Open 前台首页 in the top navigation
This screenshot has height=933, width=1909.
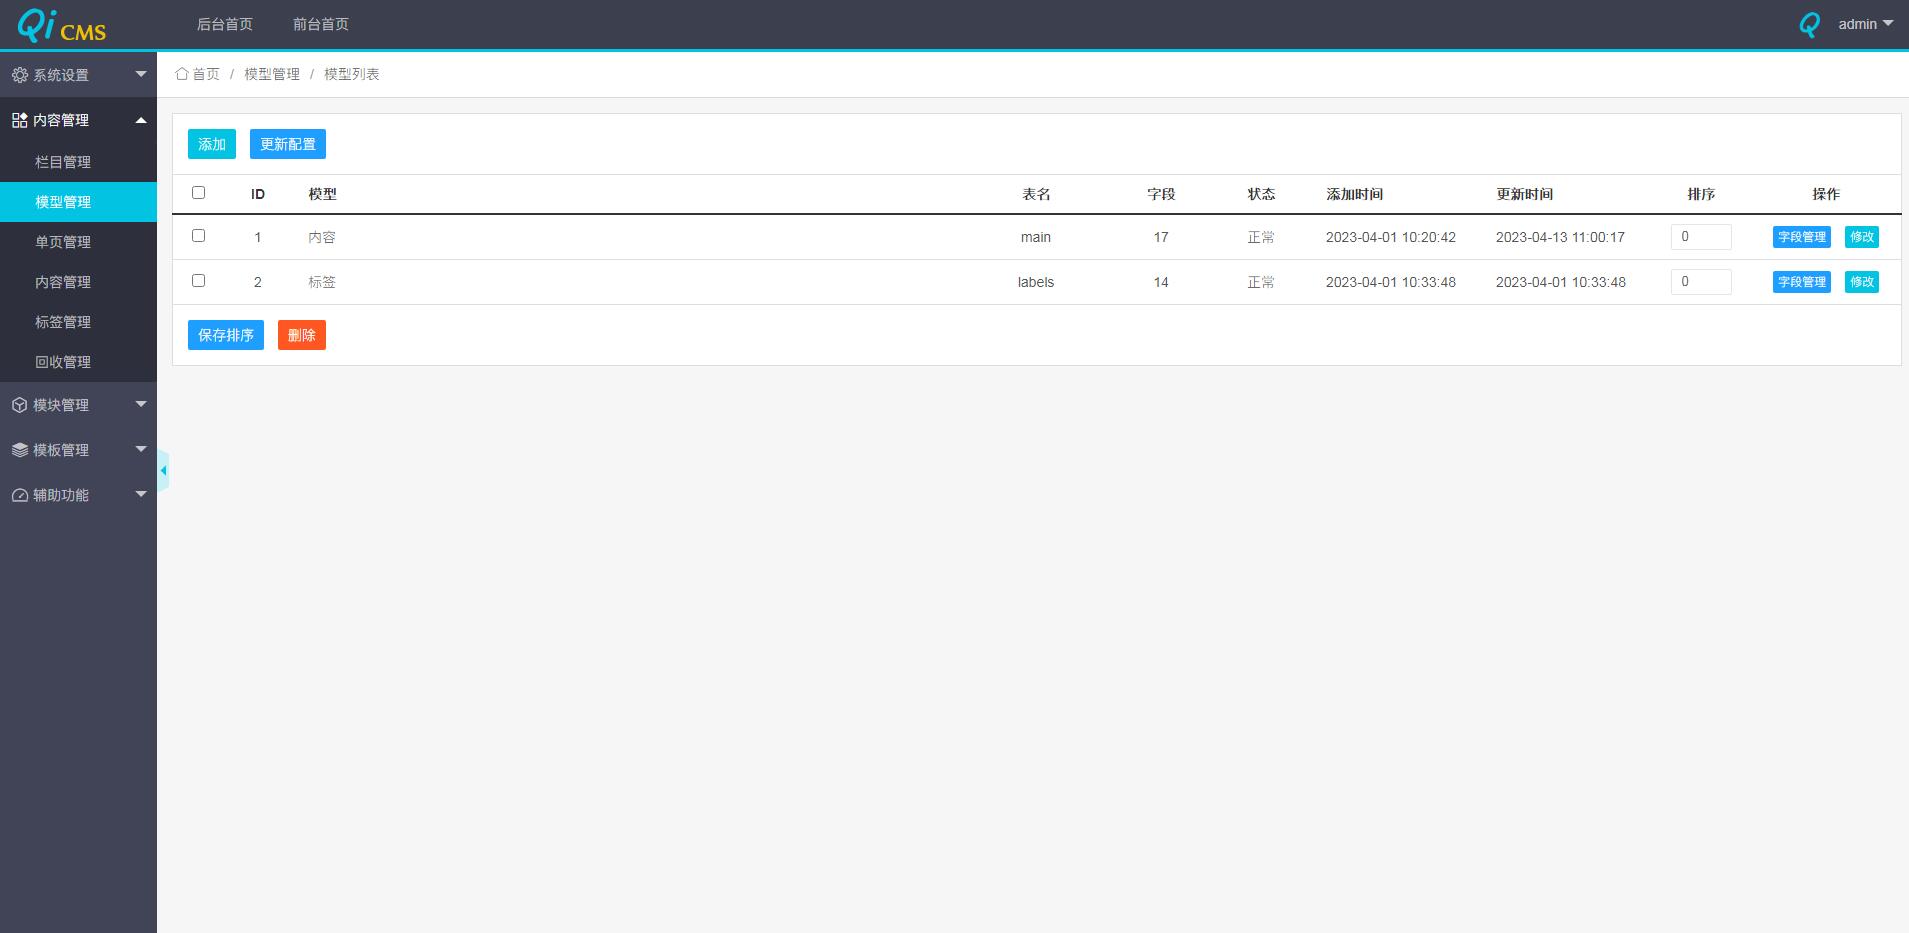click(x=321, y=24)
